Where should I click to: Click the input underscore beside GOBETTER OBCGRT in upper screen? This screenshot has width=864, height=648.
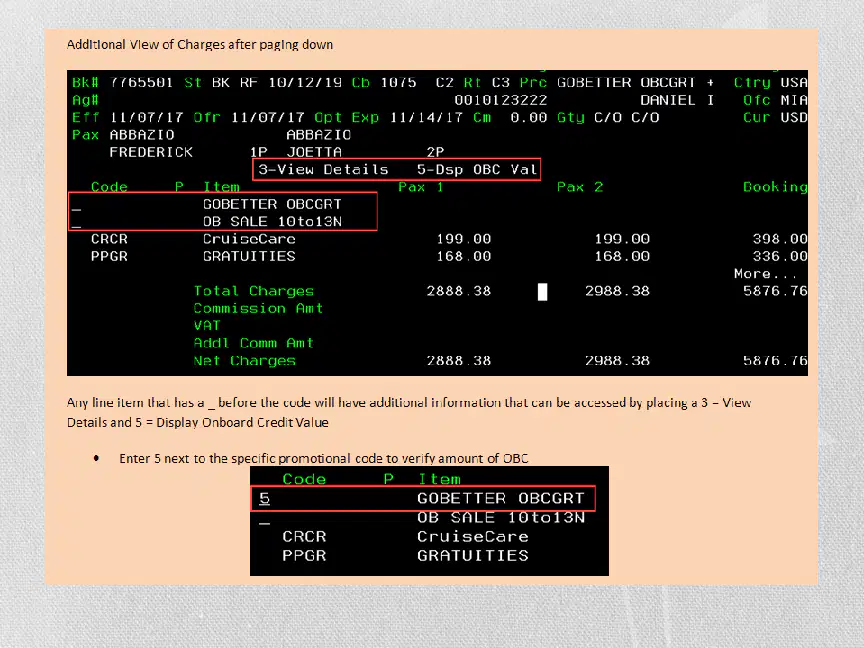point(77,209)
